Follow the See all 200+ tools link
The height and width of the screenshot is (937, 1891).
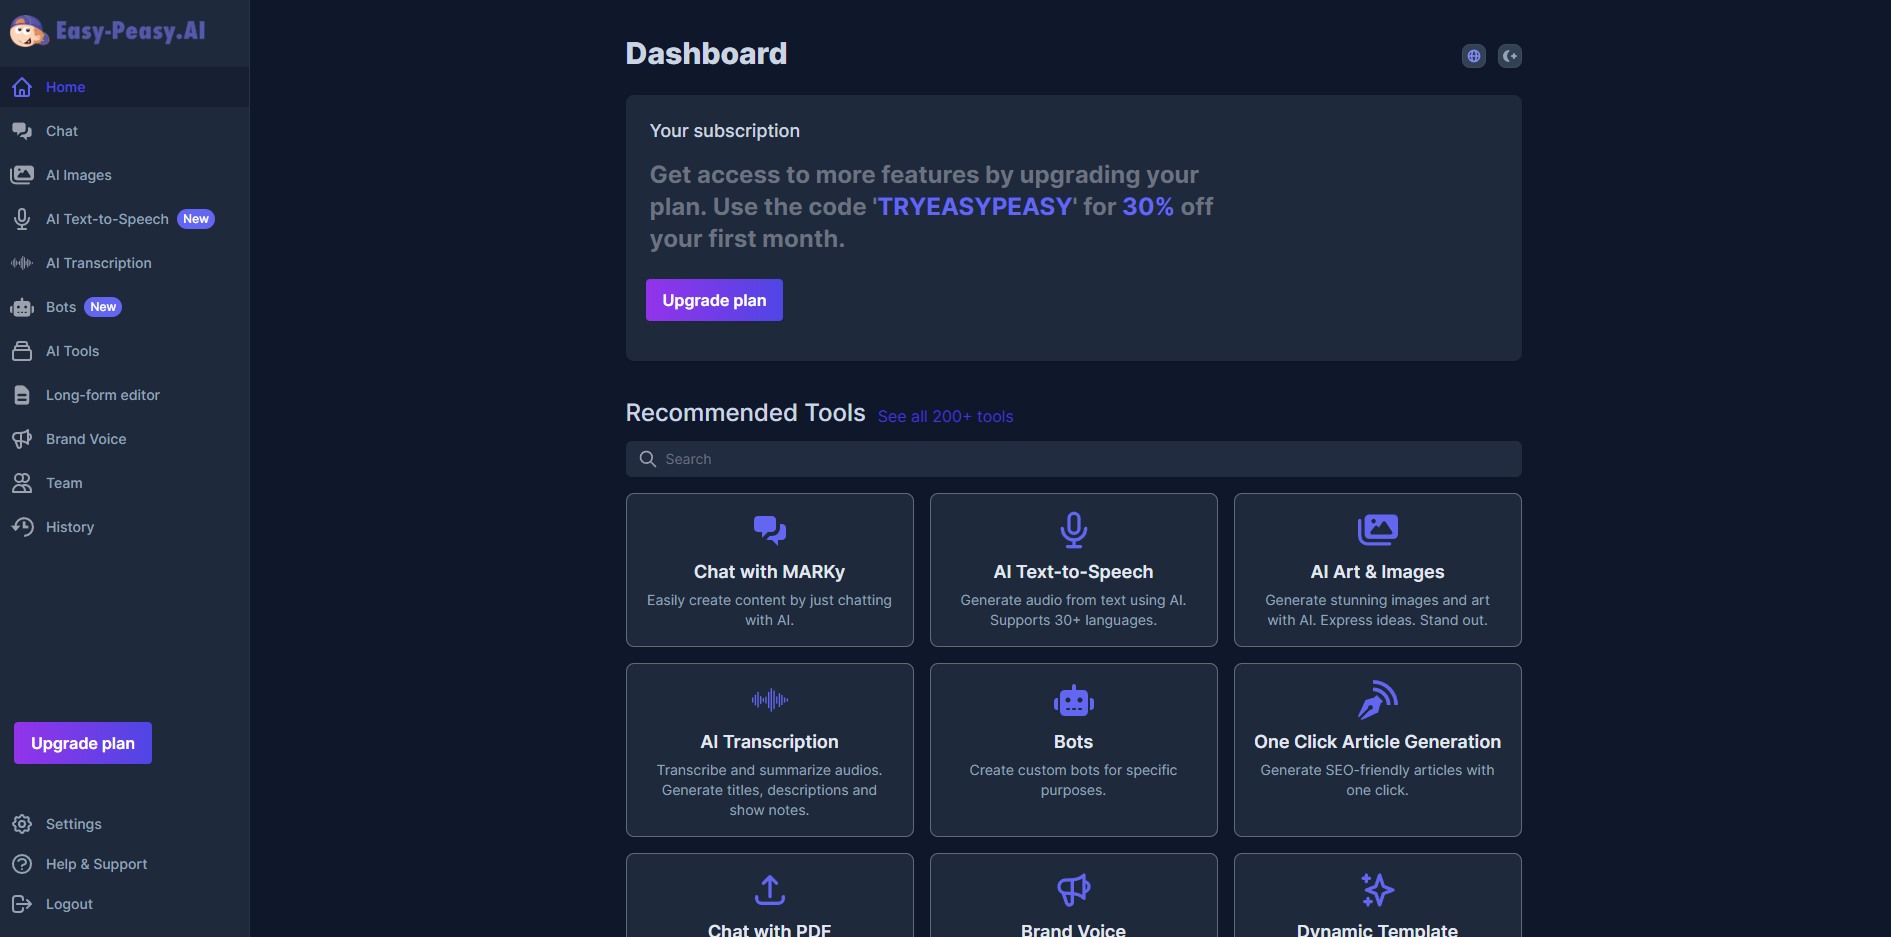945,416
